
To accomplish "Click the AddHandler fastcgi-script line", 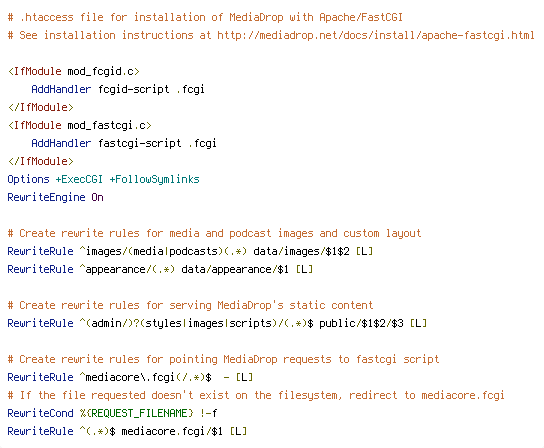I will 124,143.
